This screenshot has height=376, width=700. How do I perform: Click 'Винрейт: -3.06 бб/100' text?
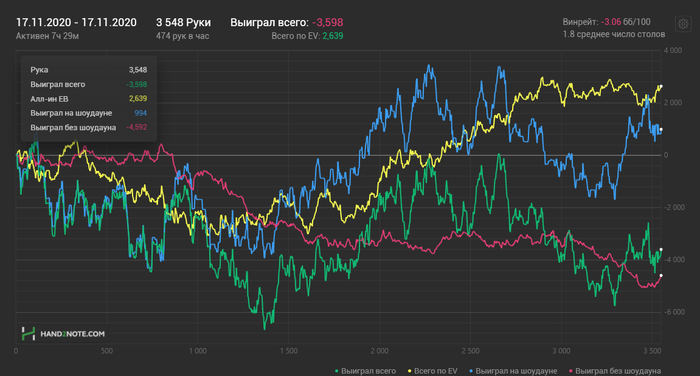click(x=606, y=21)
